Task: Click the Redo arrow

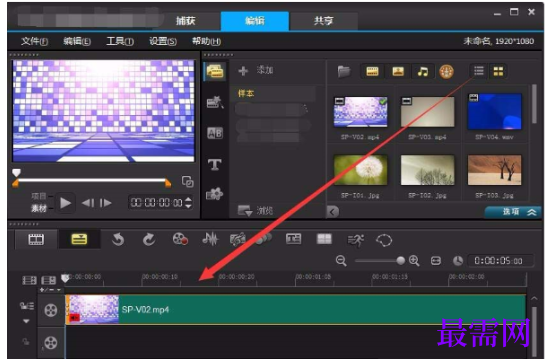Action: coord(149,240)
